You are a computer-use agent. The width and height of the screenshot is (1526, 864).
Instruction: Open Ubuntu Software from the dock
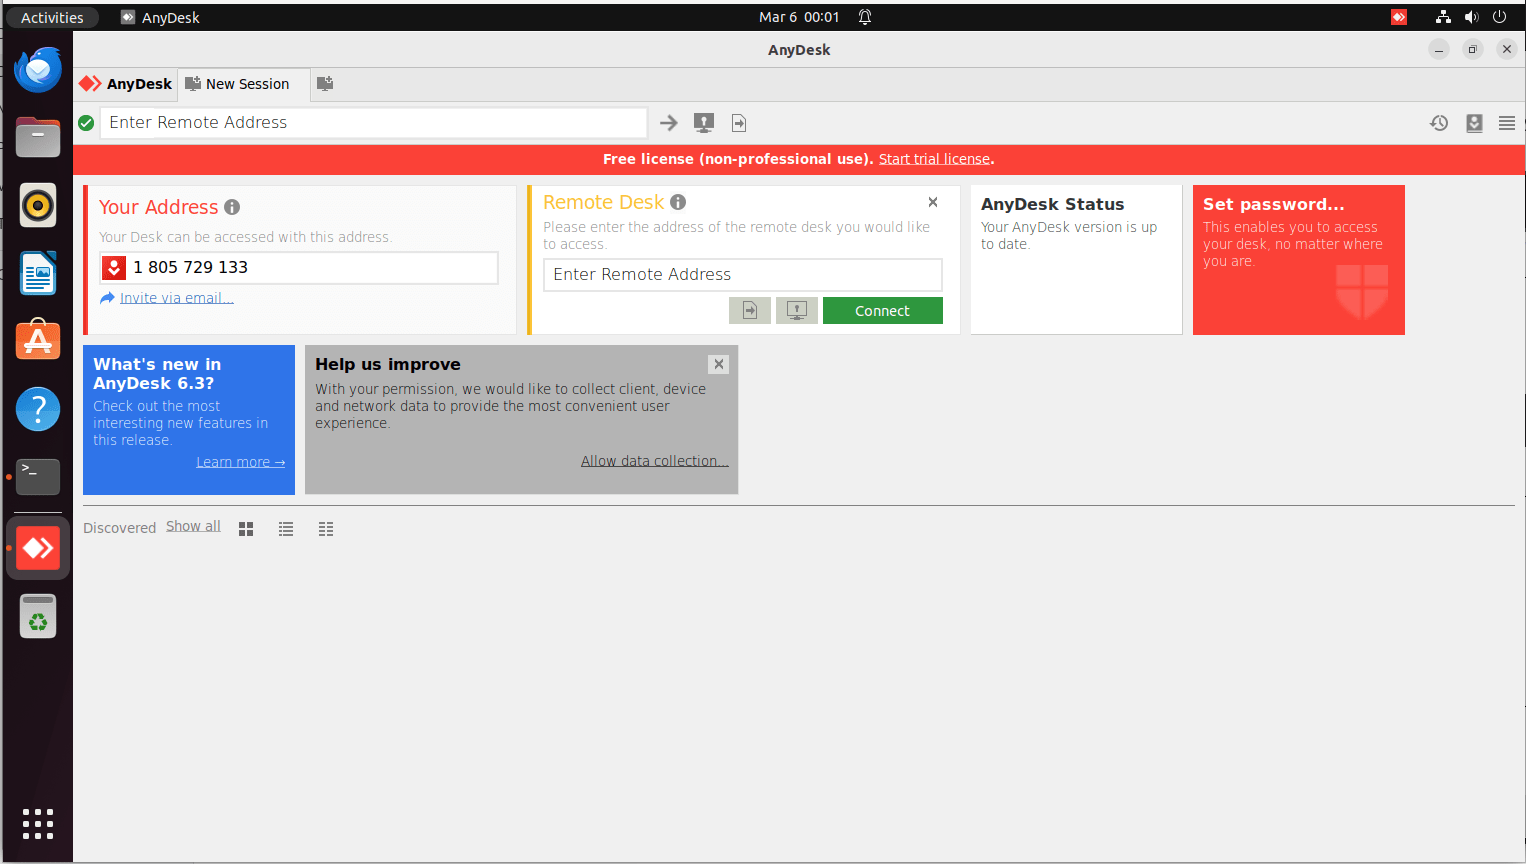coord(38,341)
